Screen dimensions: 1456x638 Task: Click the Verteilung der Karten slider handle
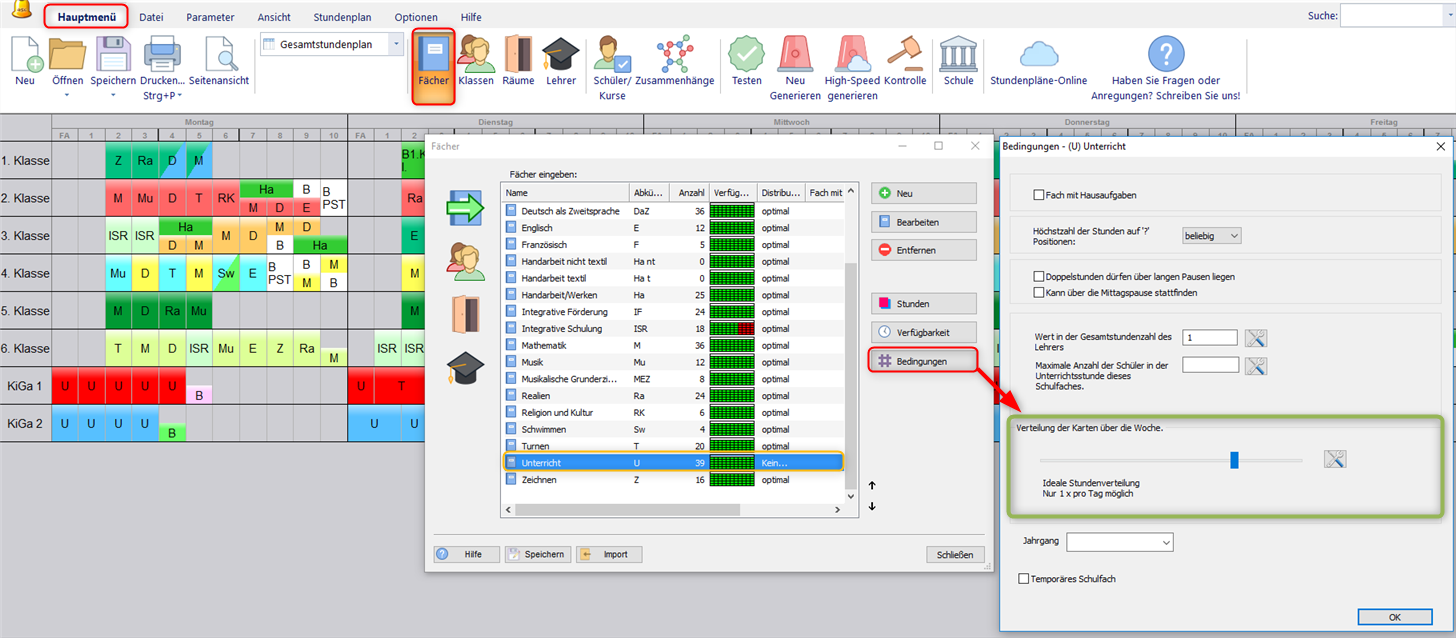[x=1234, y=460]
